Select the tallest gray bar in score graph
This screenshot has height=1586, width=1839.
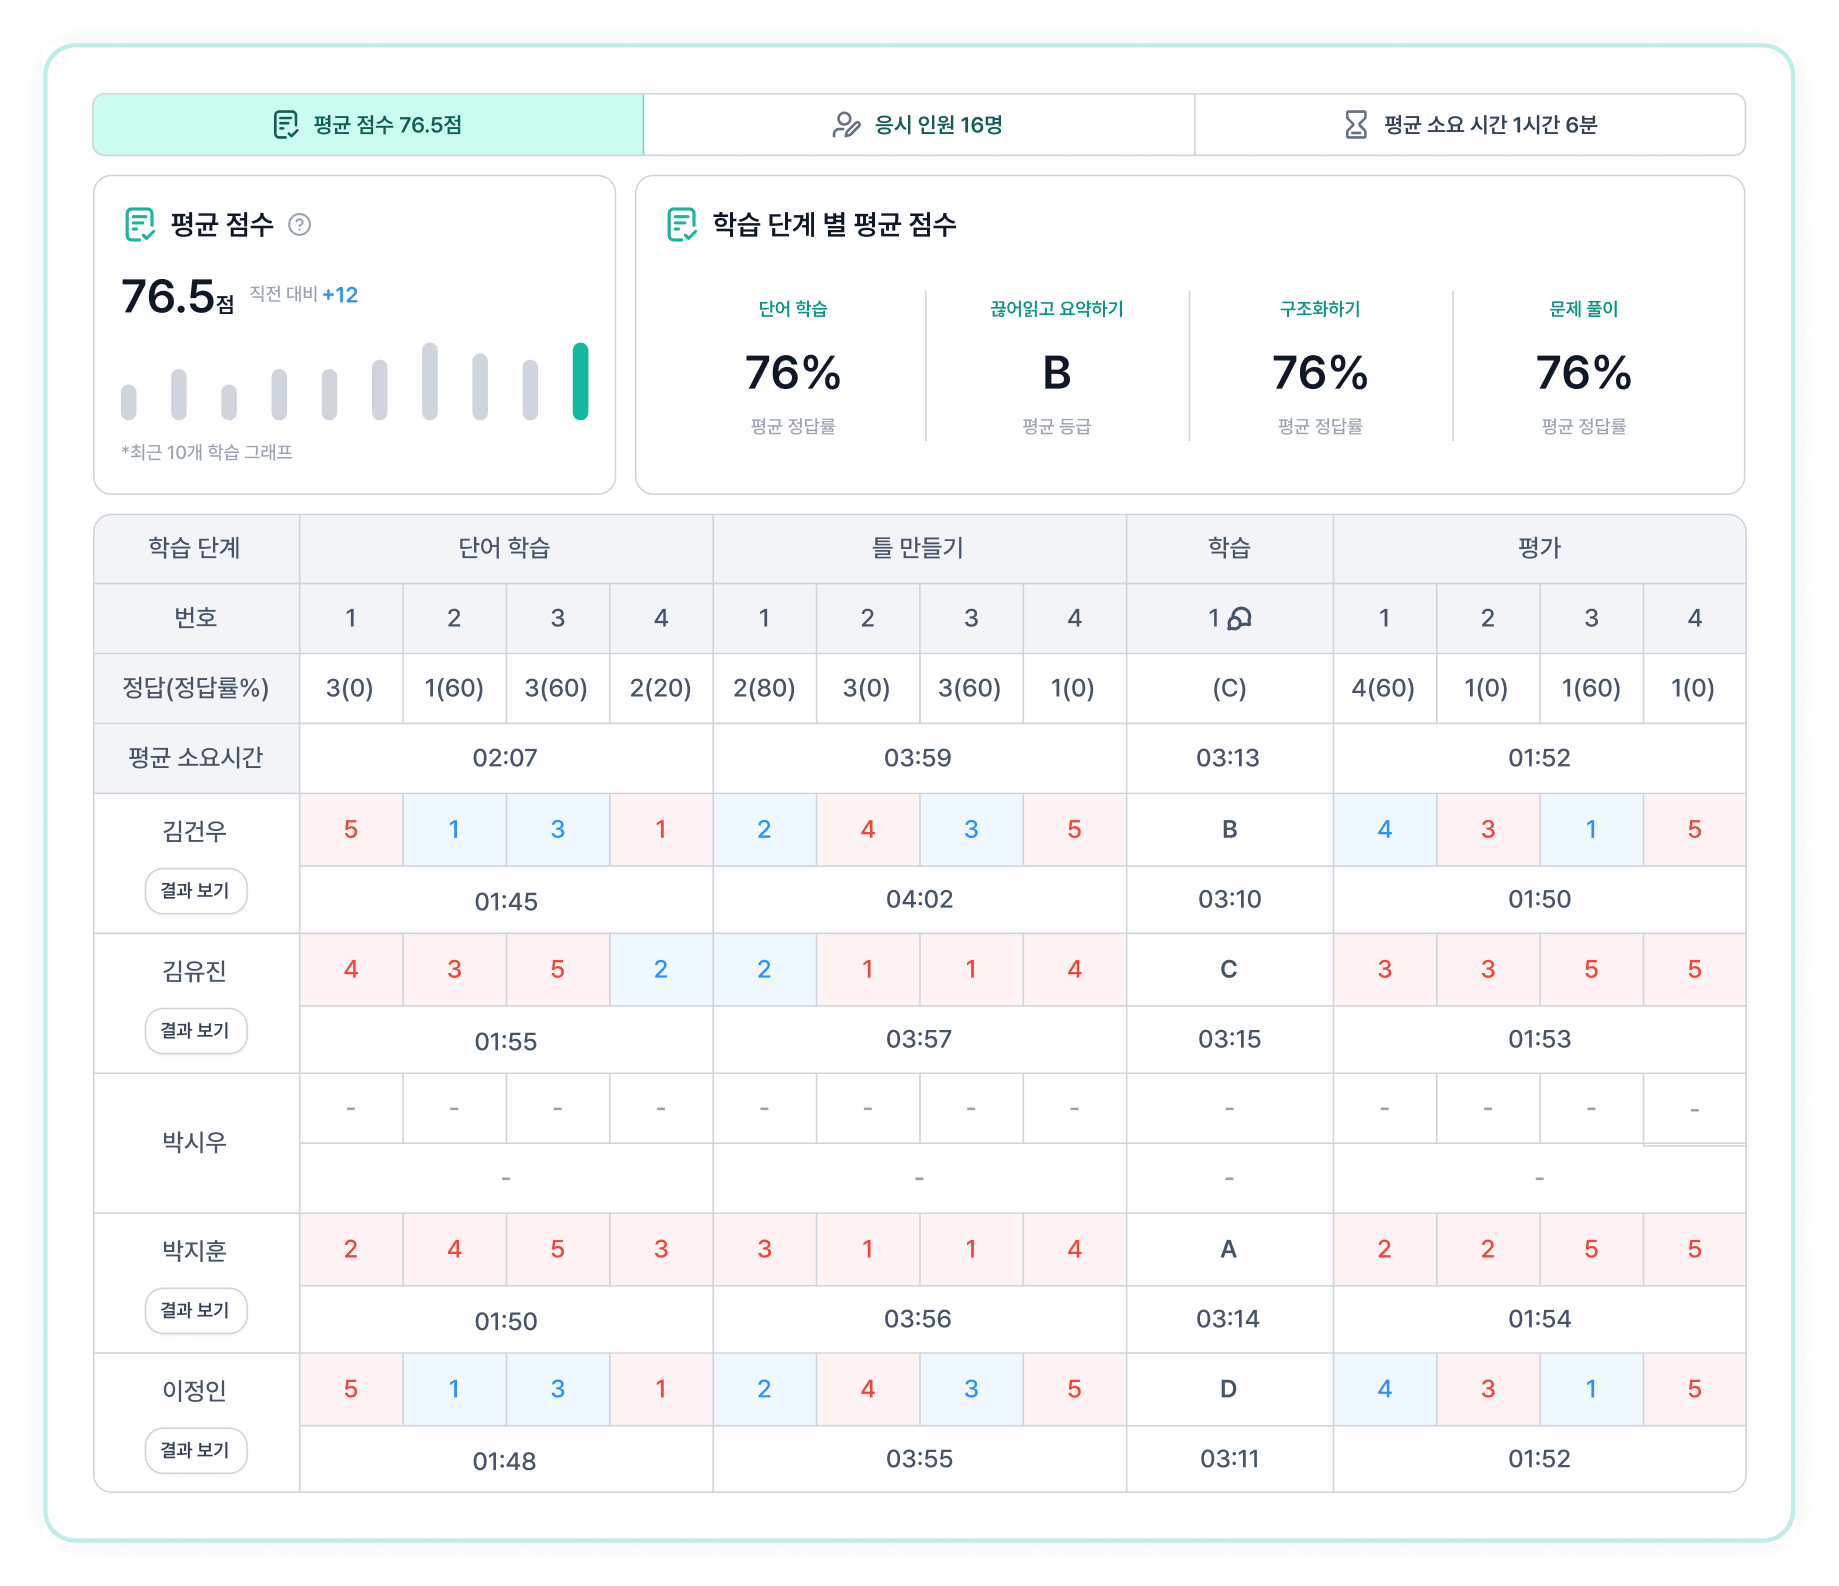click(x=430, y=382)
